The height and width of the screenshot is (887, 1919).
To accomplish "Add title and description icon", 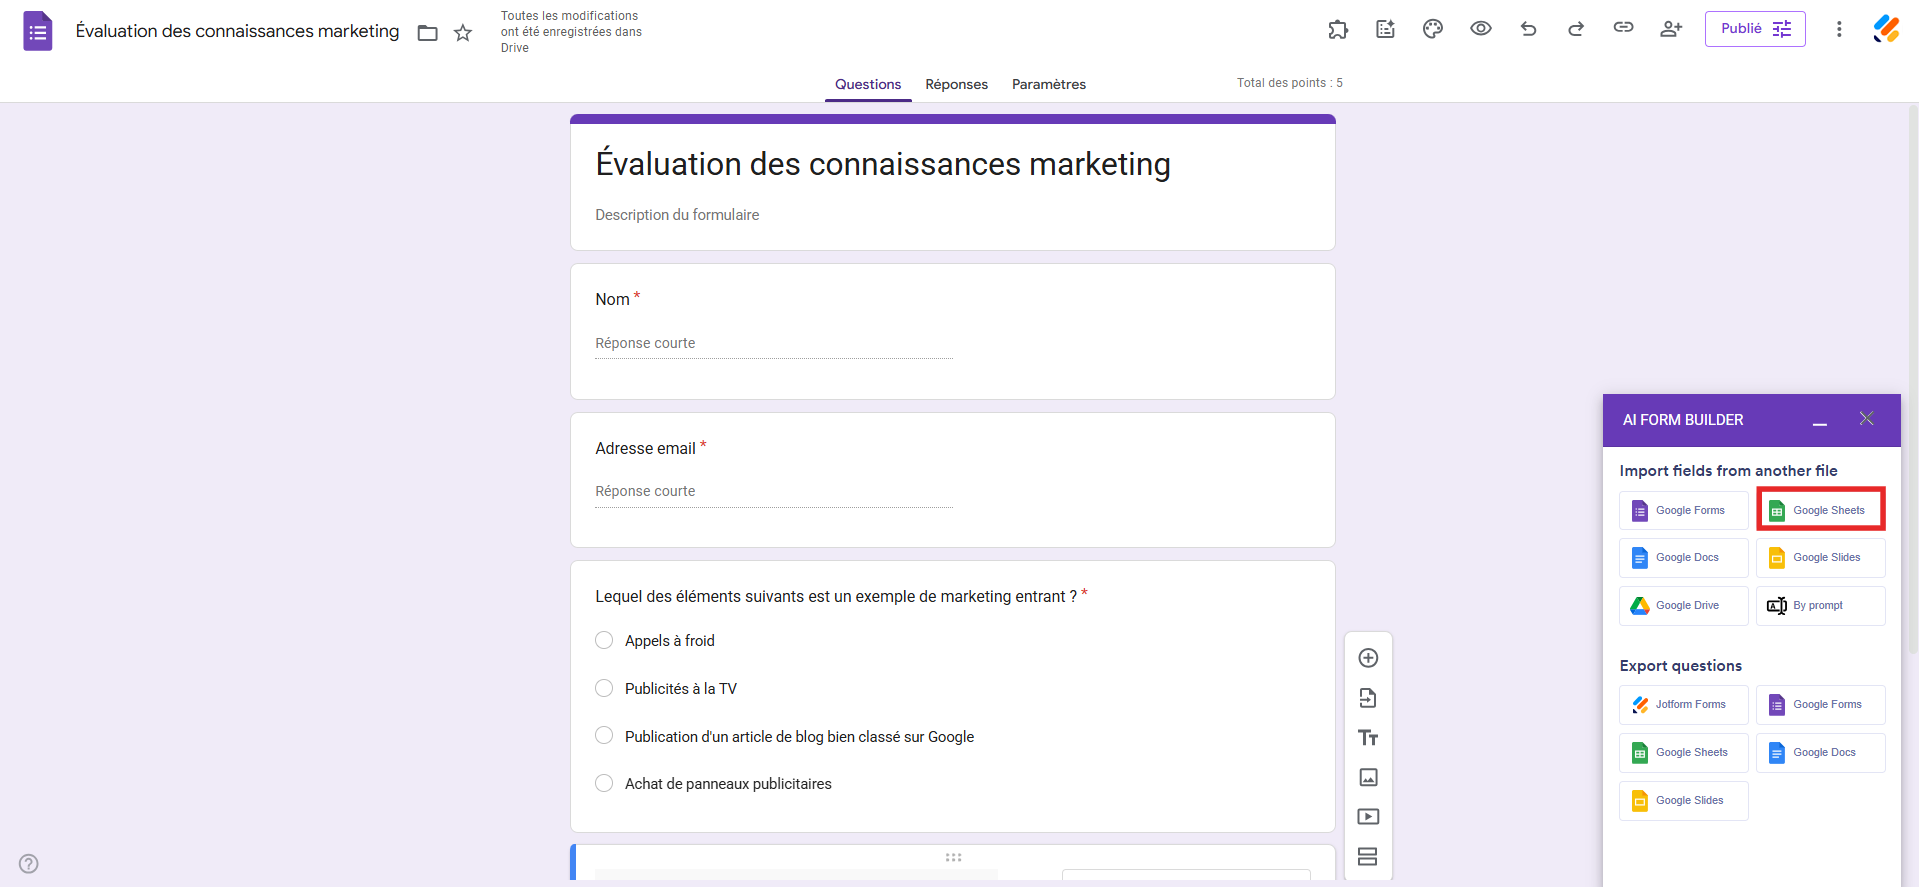I will pyautogui.click(x=1368, y=738).
